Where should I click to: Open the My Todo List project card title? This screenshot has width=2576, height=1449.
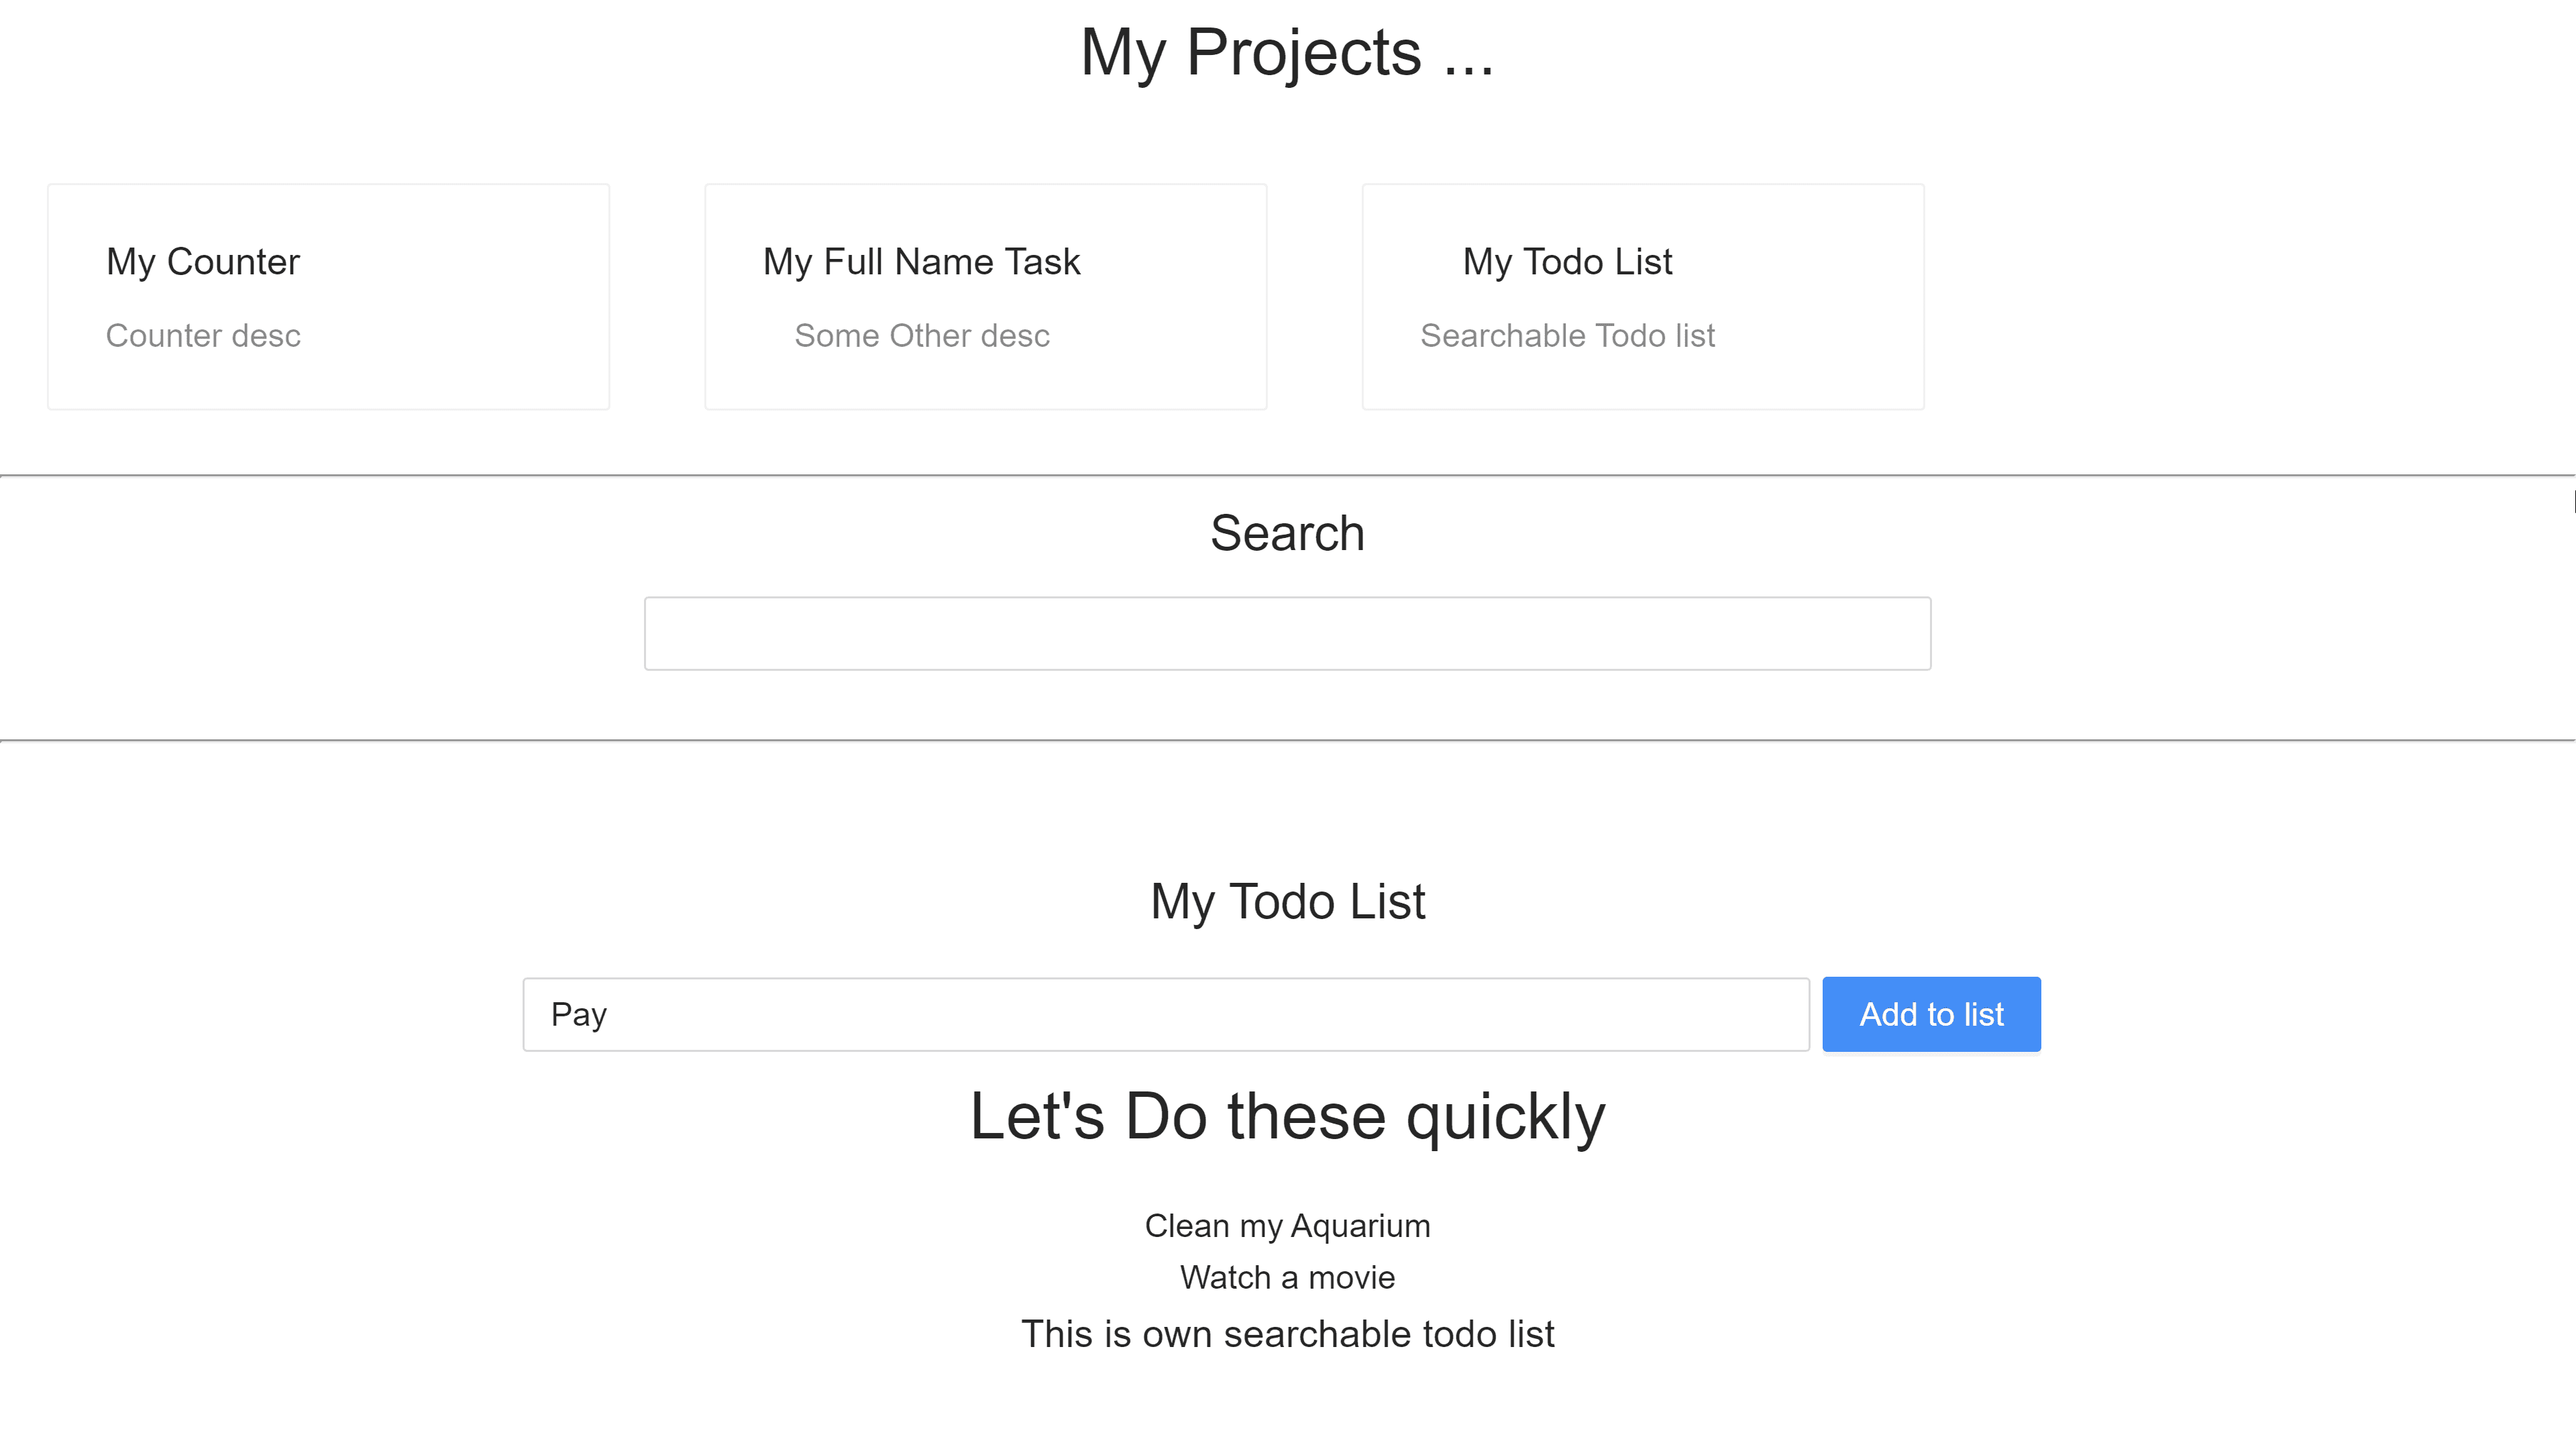[1567, 262]
